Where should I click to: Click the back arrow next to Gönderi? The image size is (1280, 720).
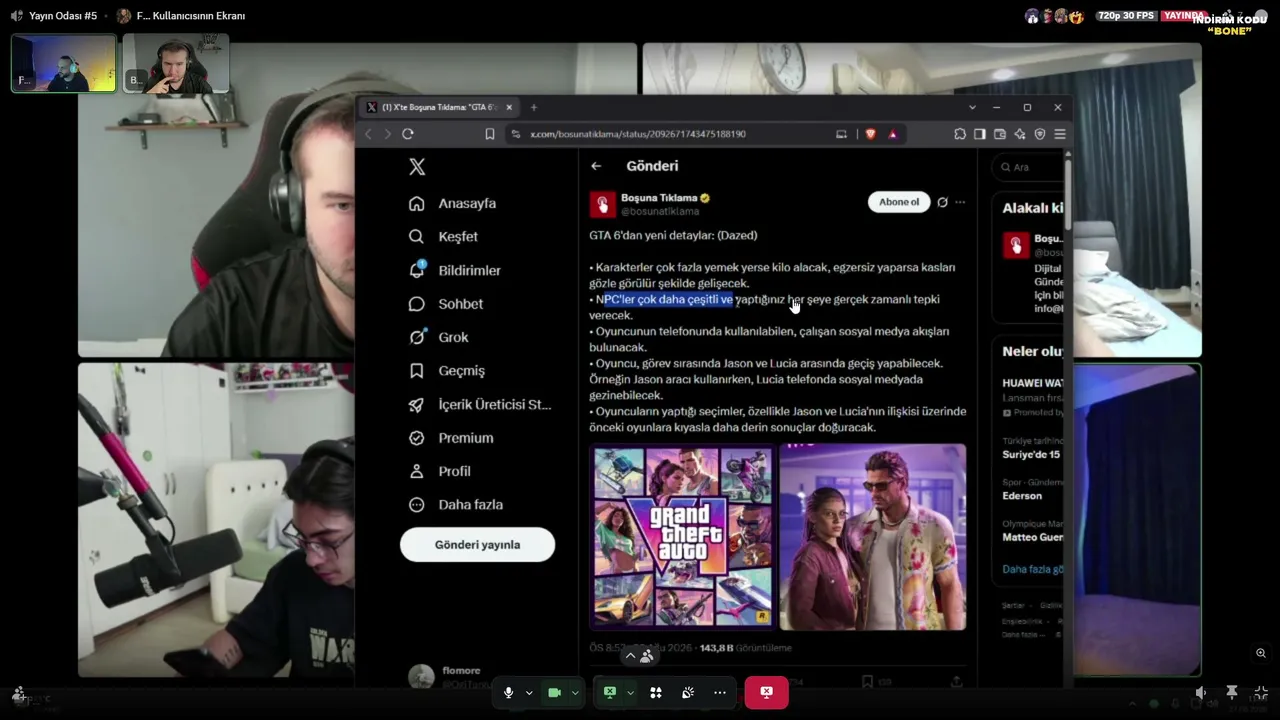tap(596, 166)
